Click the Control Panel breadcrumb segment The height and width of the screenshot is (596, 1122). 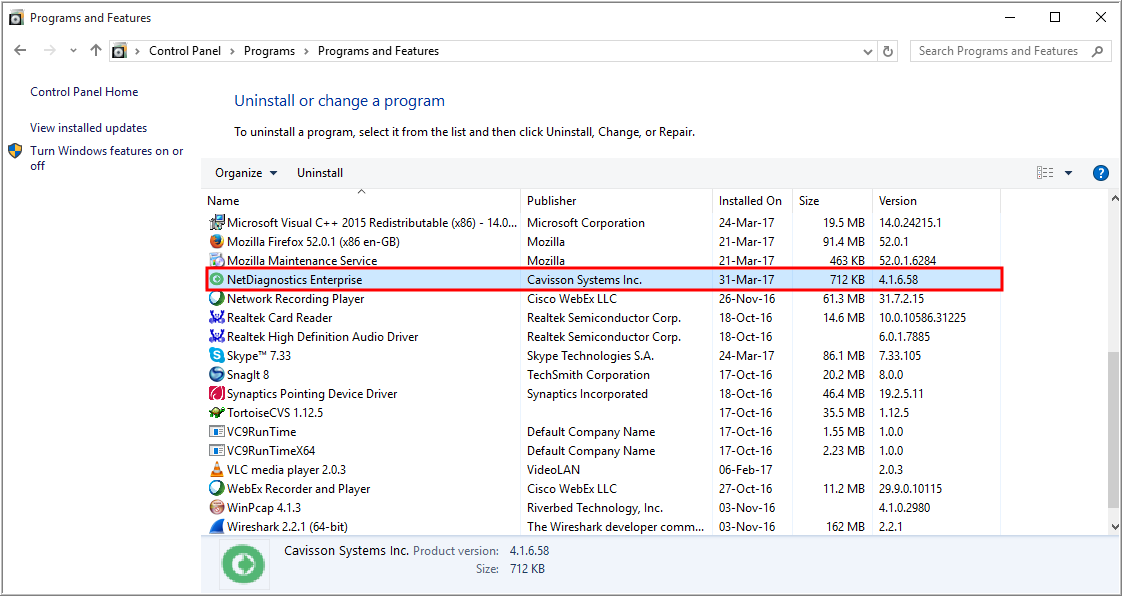click(185, 51)
